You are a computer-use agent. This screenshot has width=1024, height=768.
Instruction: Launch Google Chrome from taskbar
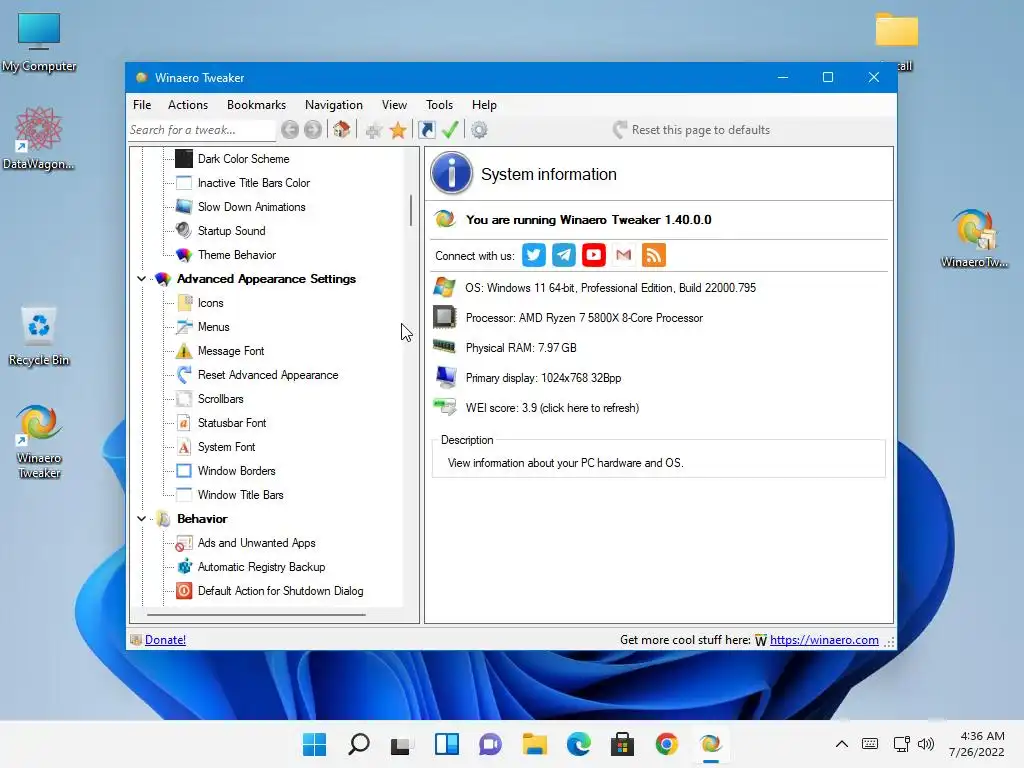pos(666,744)
